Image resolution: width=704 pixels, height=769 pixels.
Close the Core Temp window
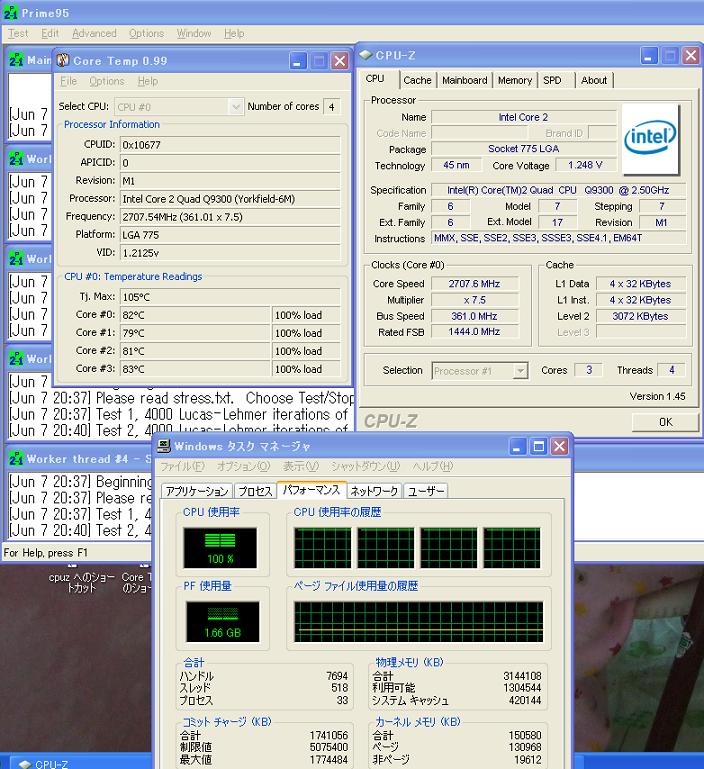(339, 61)
